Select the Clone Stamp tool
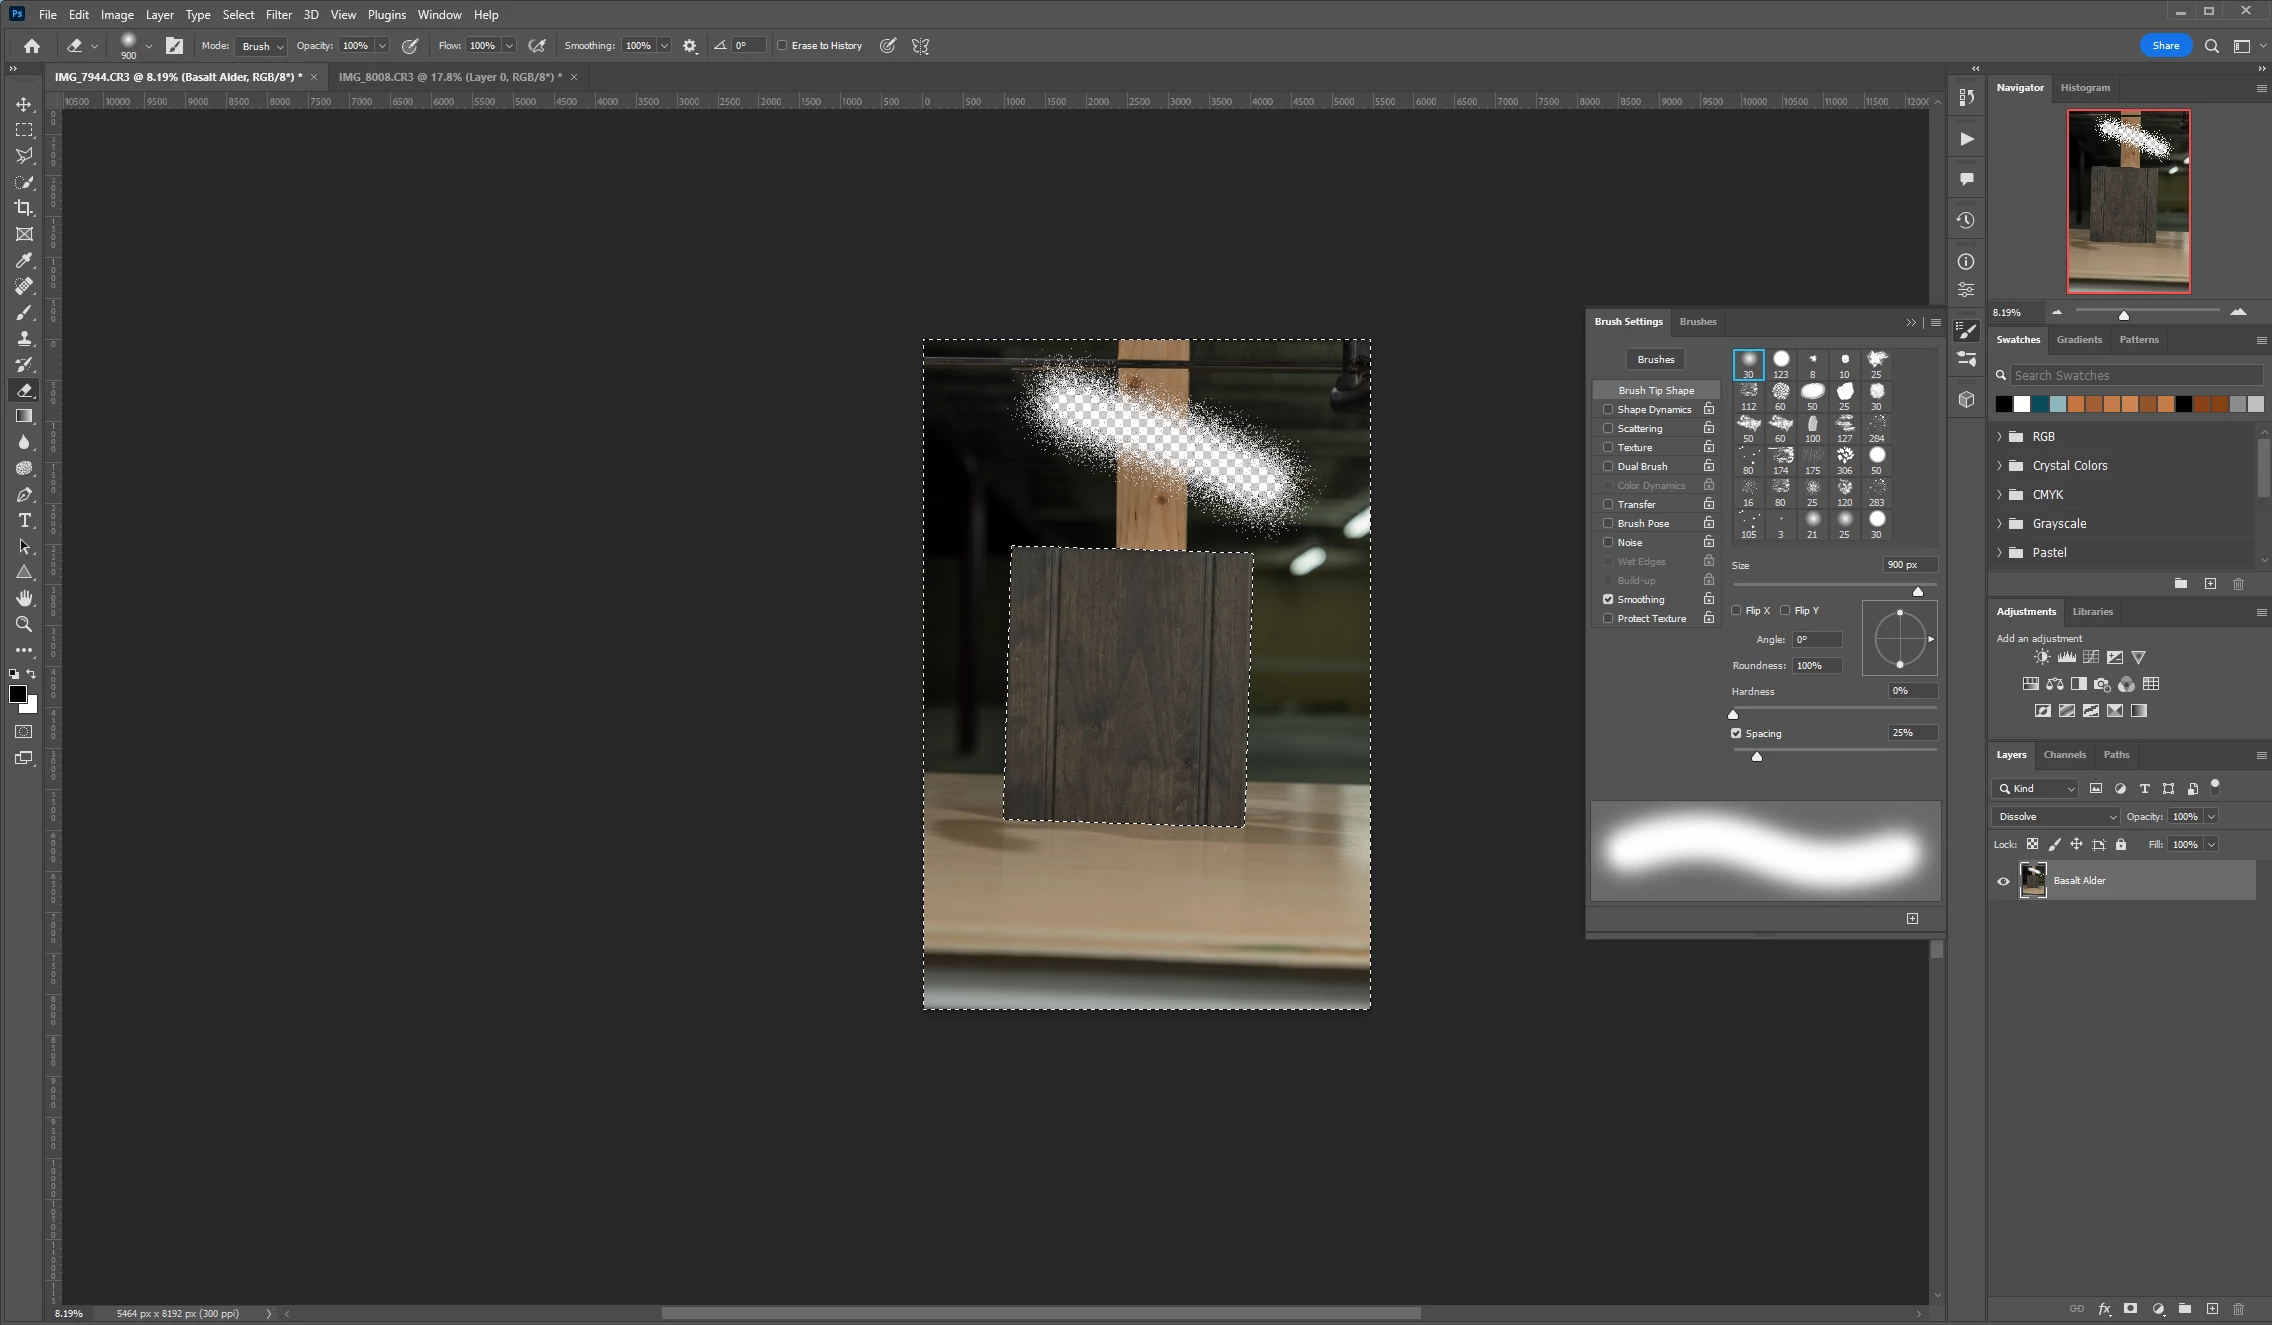 click(x=24, y=338)
